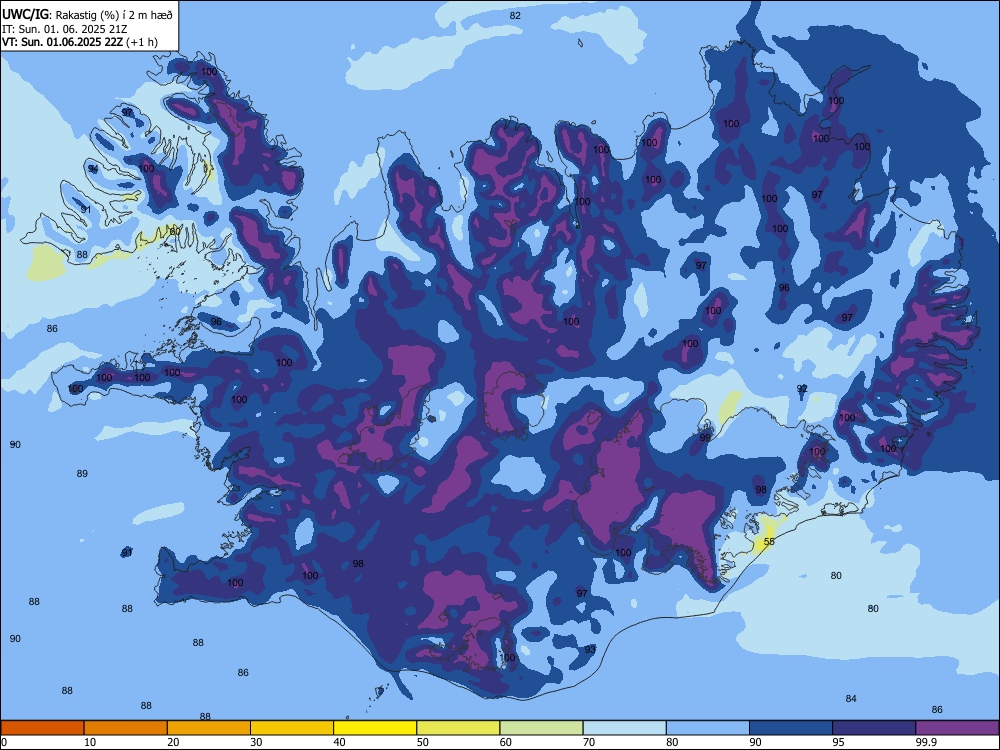Select the indigo 95–99.9 legend swatch

coord(874,728)
